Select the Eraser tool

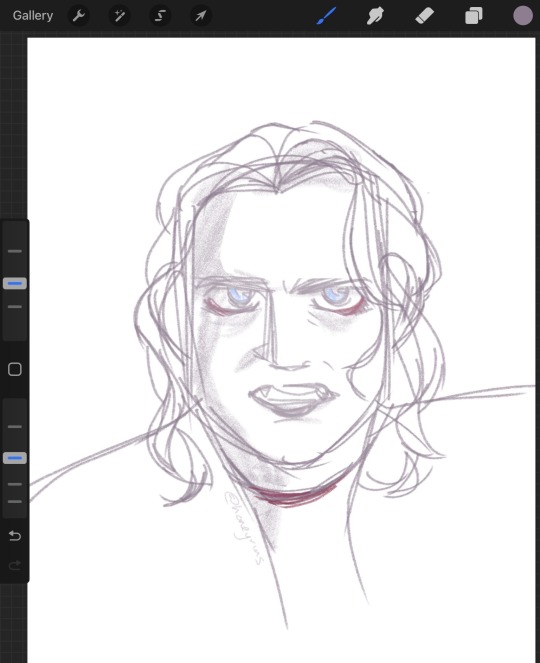425,16
